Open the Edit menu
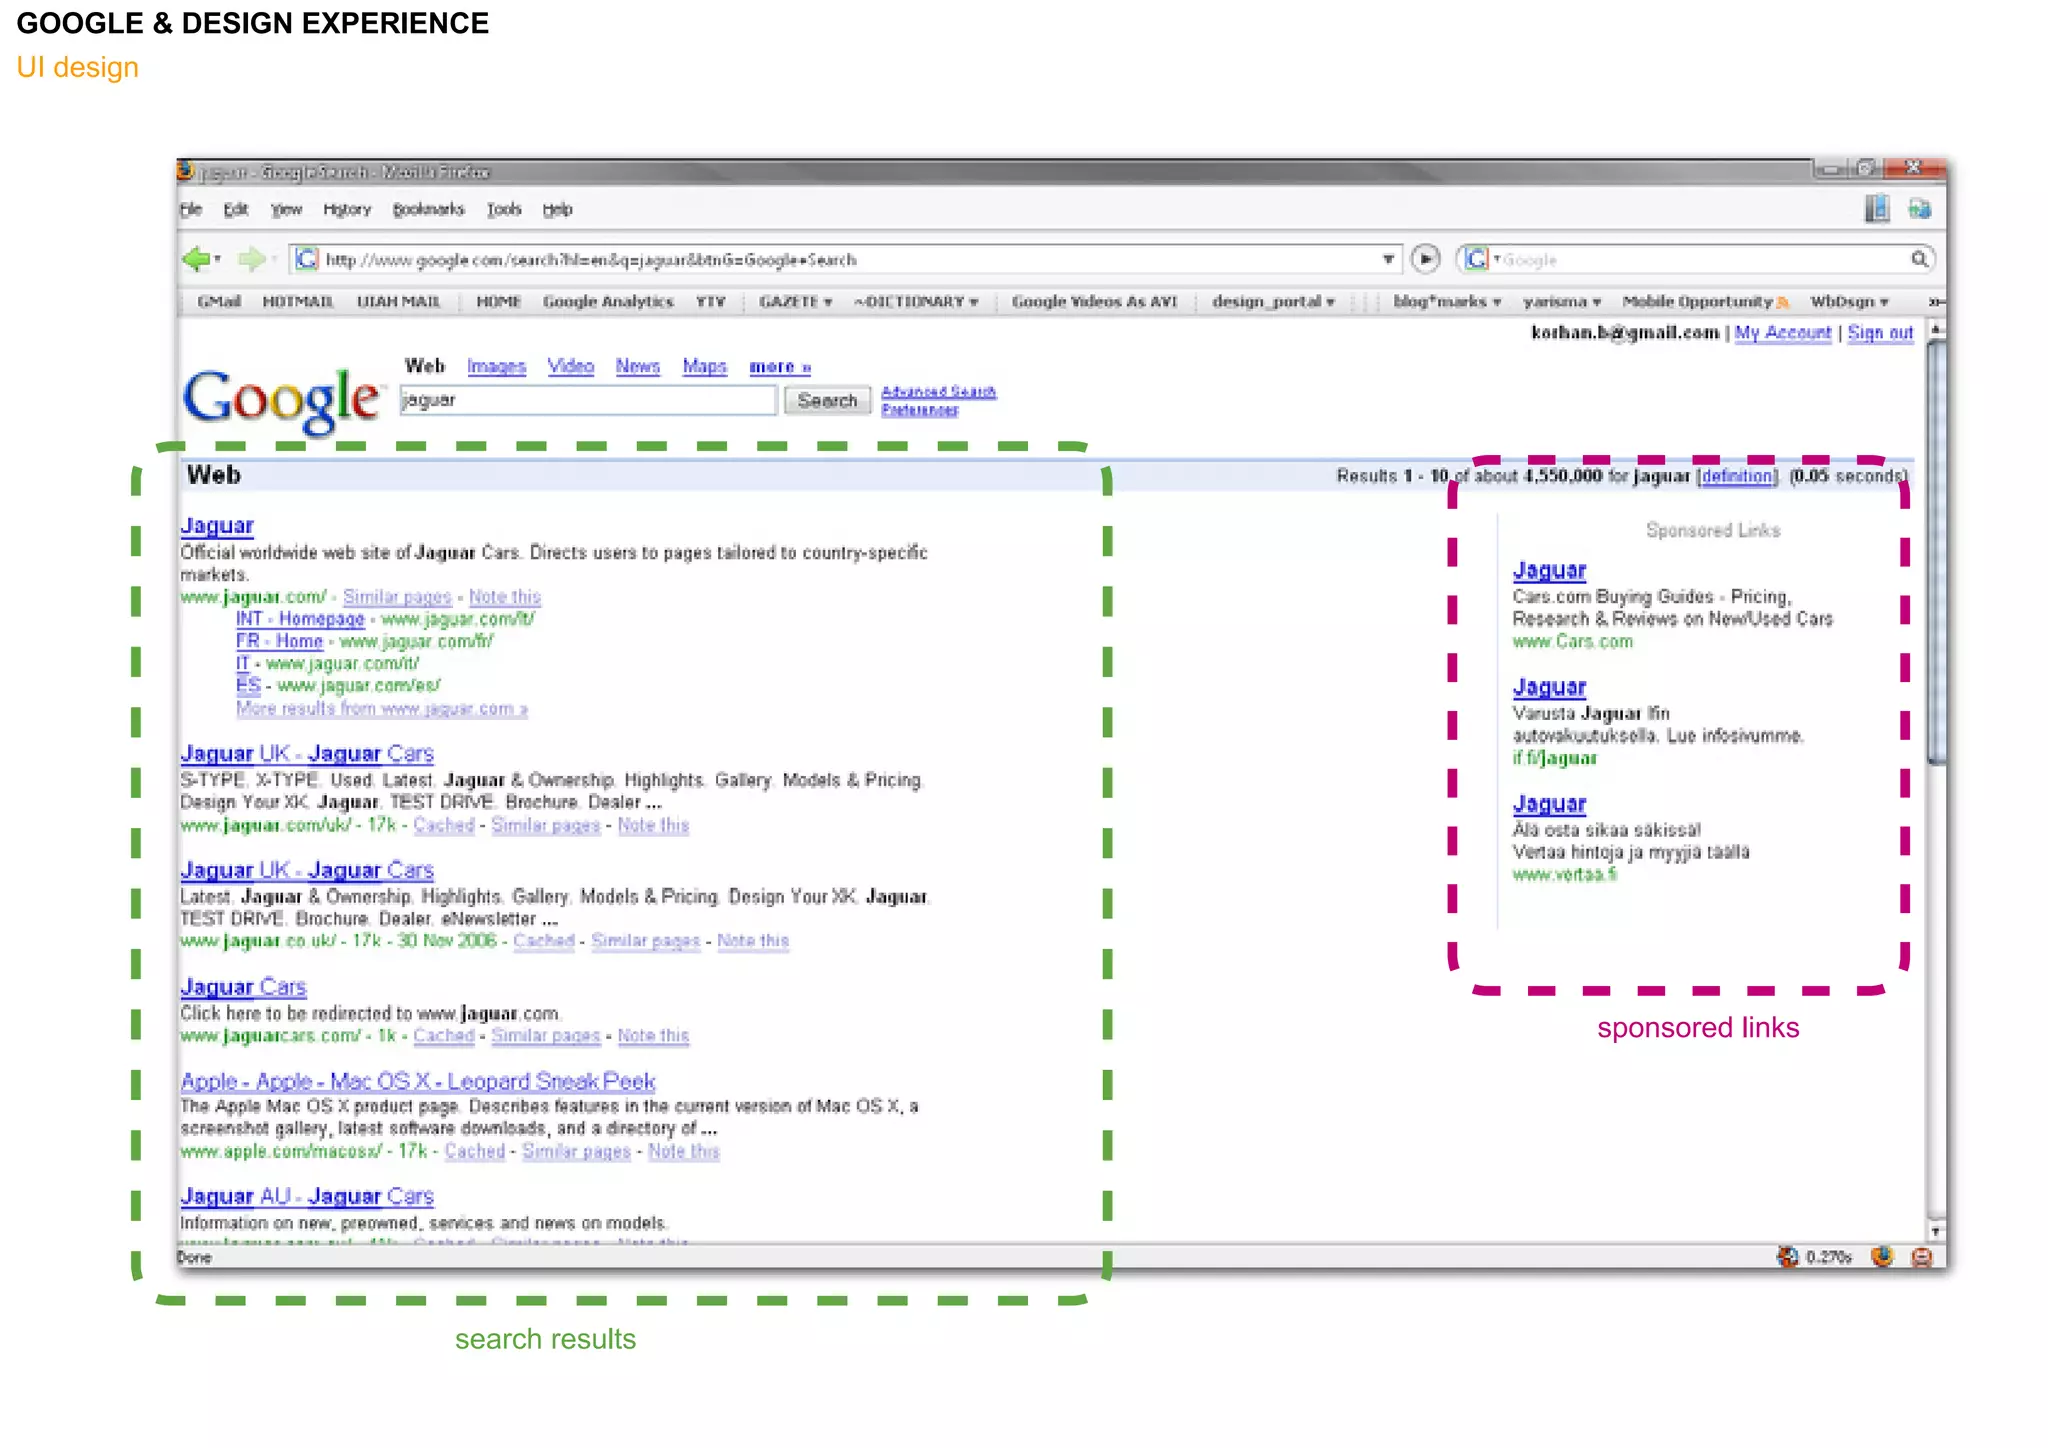The image size is (2048, 1448). (x=236, y=209)
